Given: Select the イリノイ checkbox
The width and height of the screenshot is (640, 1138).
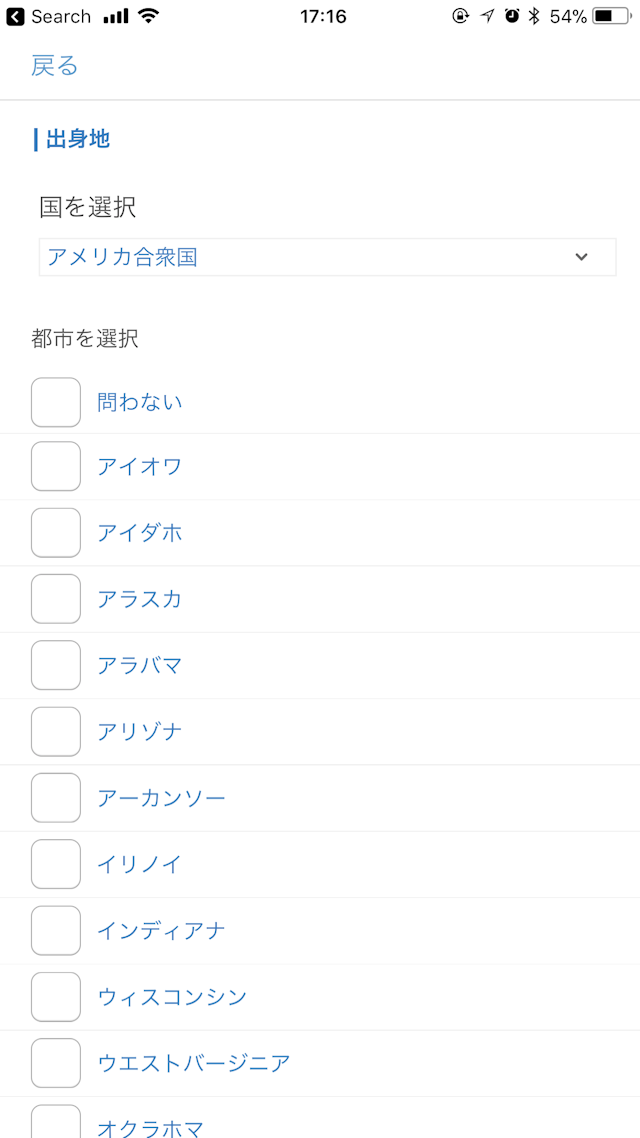Looking at the screenshot, I should pos(56,864).
